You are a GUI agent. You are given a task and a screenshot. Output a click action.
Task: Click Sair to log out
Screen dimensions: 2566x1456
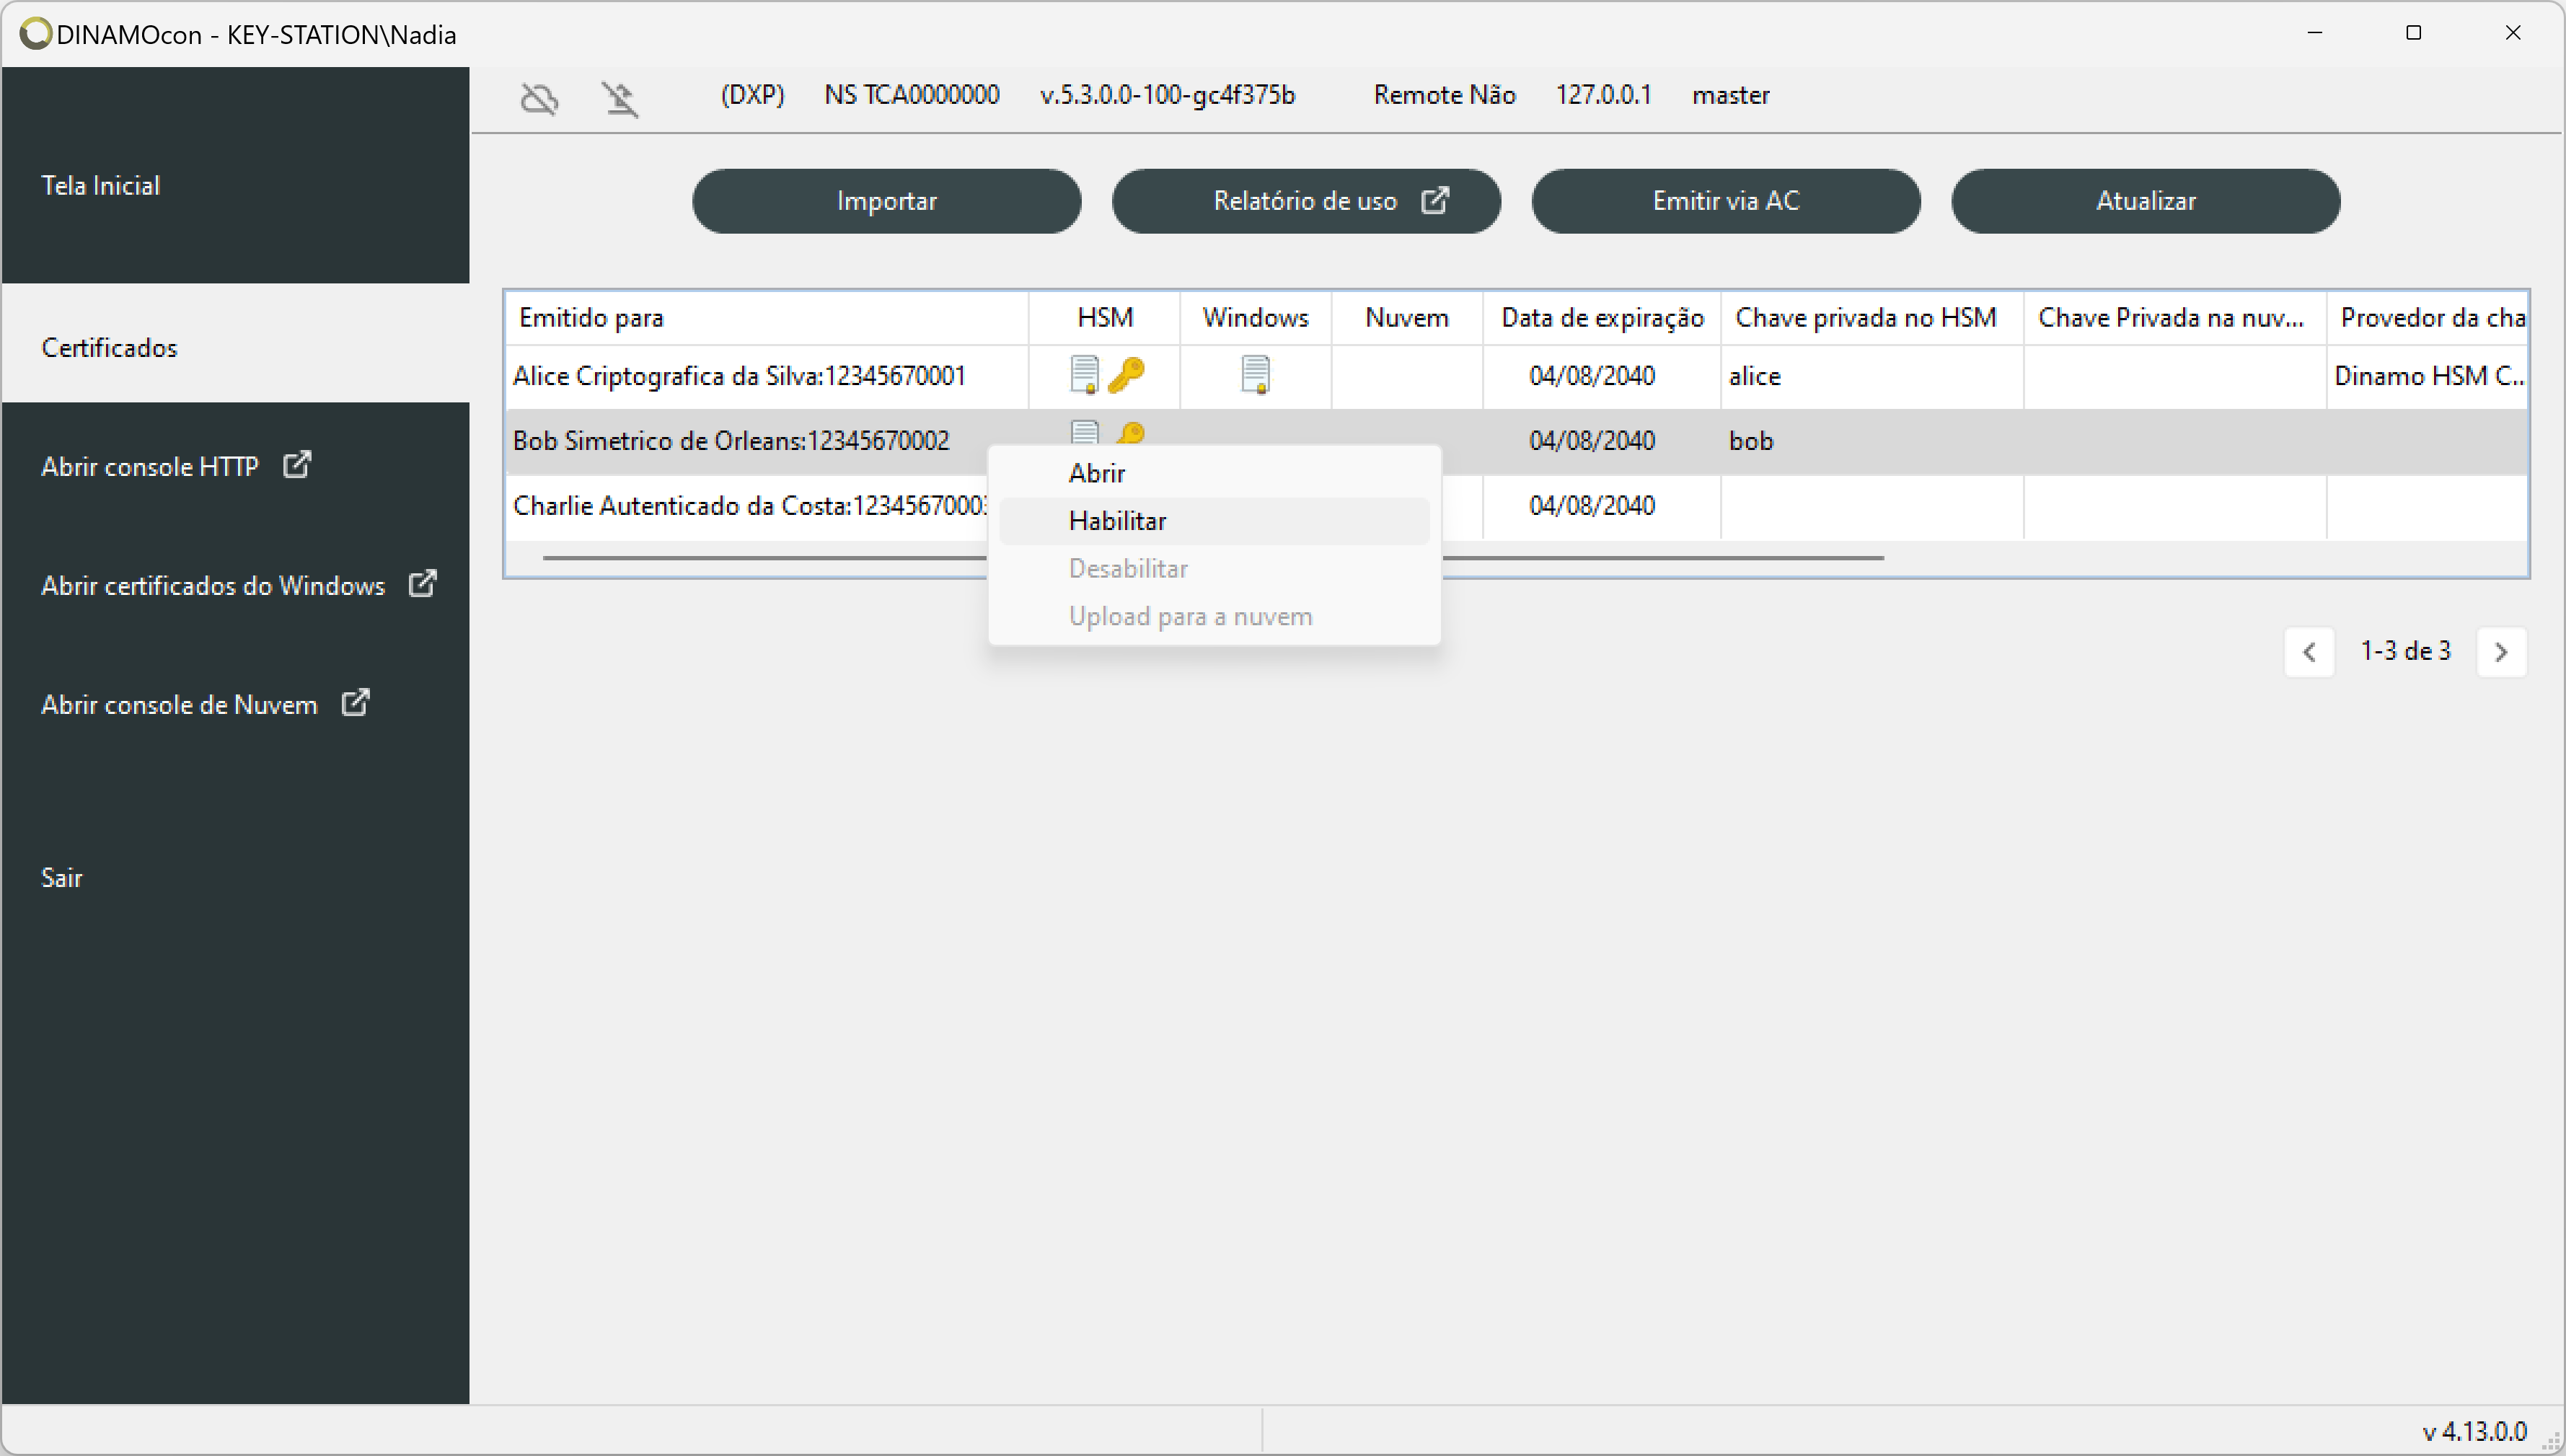tap(61, 877)
